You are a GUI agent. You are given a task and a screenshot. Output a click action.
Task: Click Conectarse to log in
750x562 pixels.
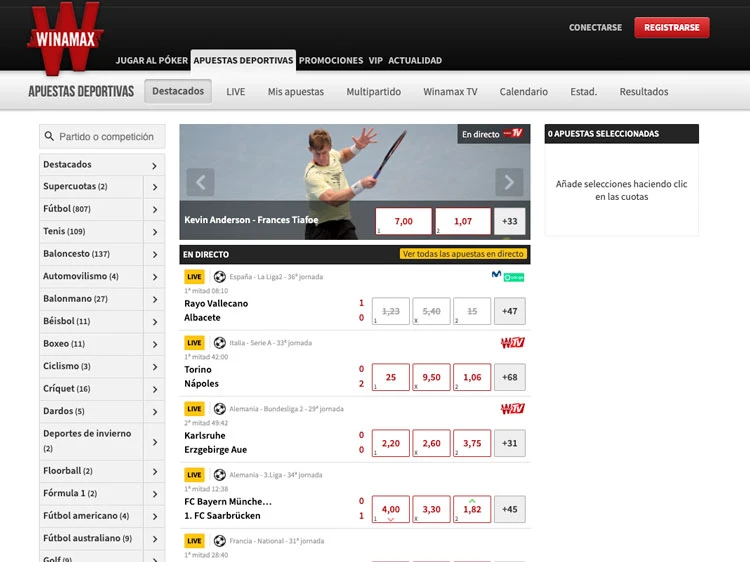pos(595,28)
